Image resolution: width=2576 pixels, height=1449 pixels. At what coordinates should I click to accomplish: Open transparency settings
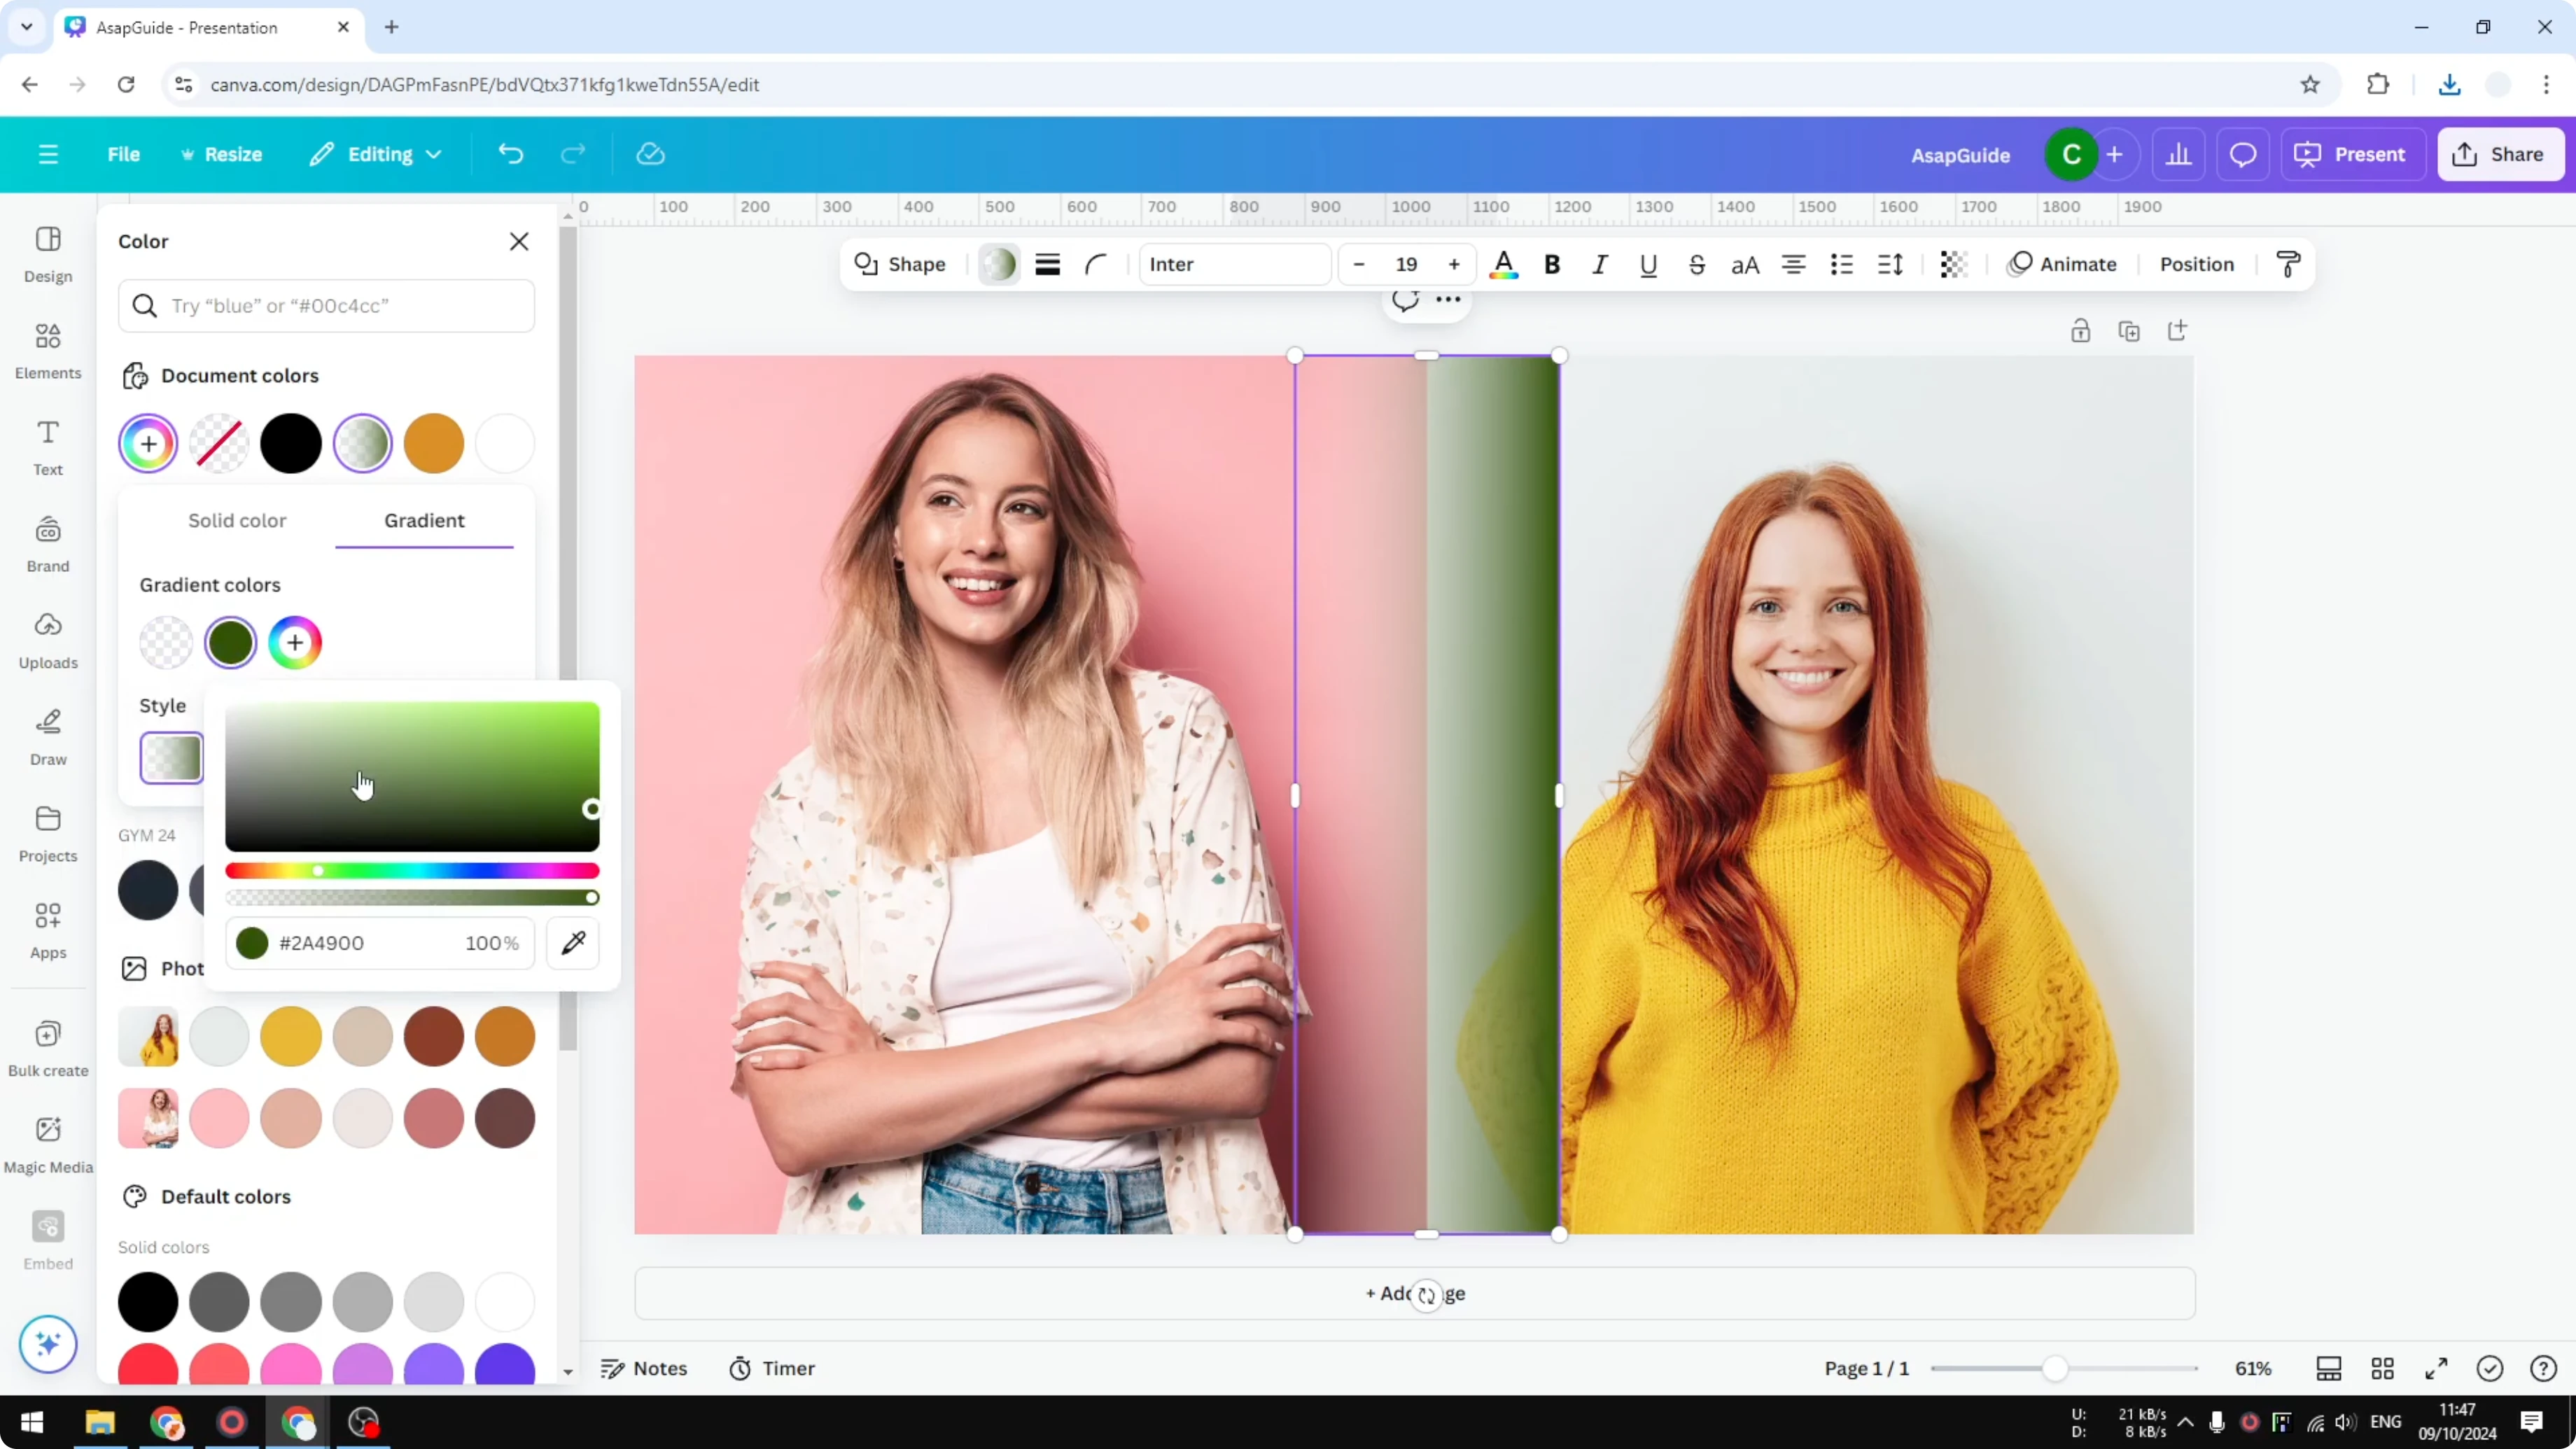click(x=1953, y=264)
